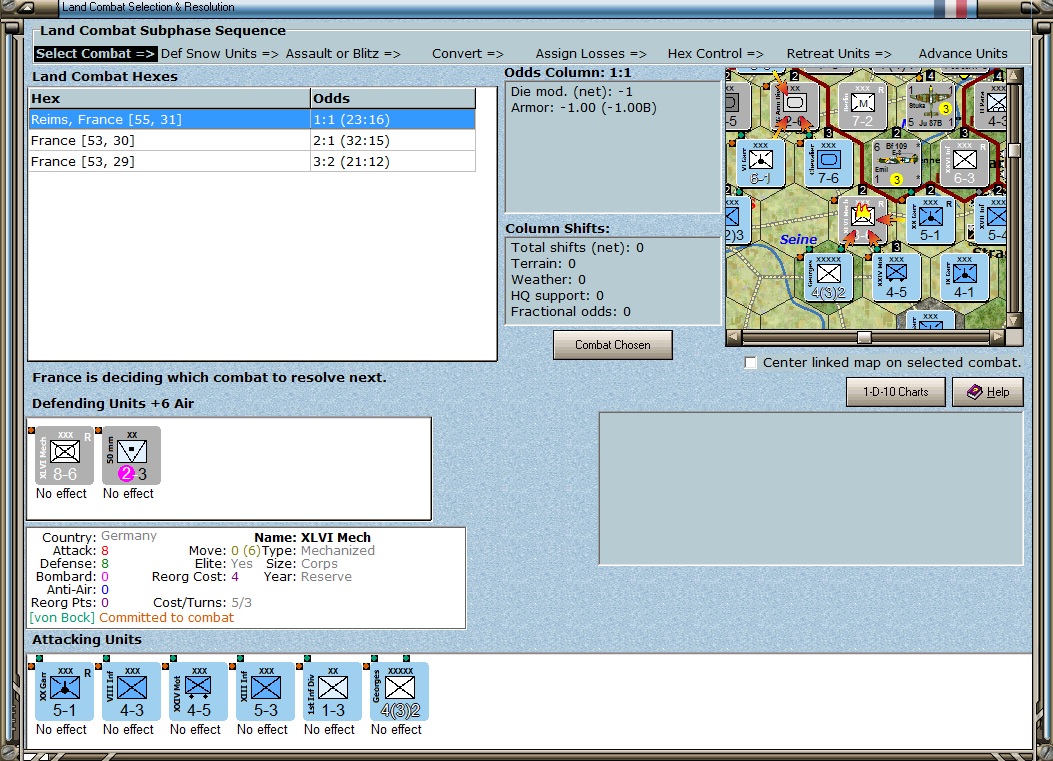Click the Advance Units subphase label
The image size is (1053, 761).
click(963, 54)
